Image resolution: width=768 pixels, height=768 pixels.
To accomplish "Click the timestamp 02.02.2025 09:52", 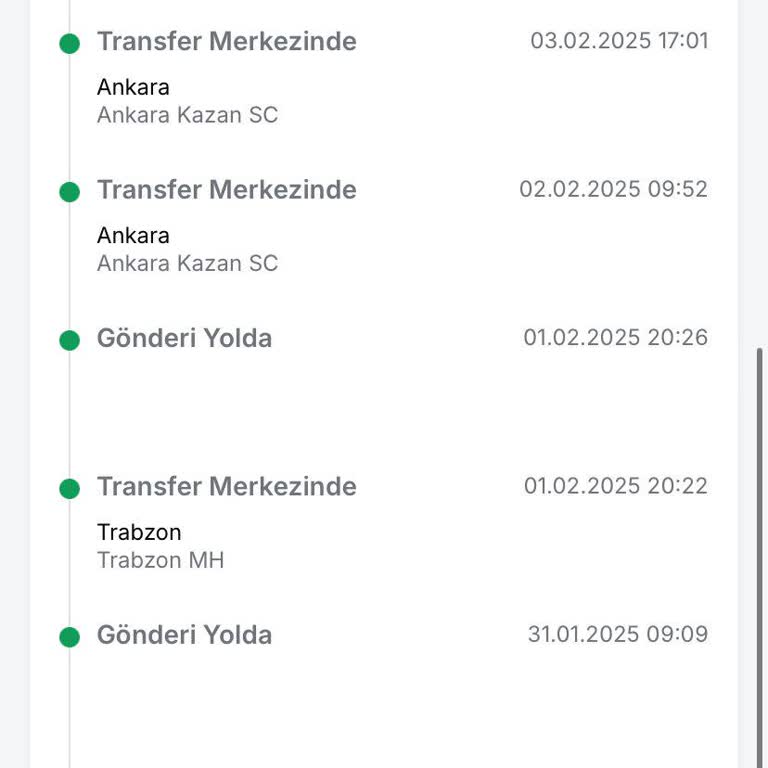I will [613, 189].
